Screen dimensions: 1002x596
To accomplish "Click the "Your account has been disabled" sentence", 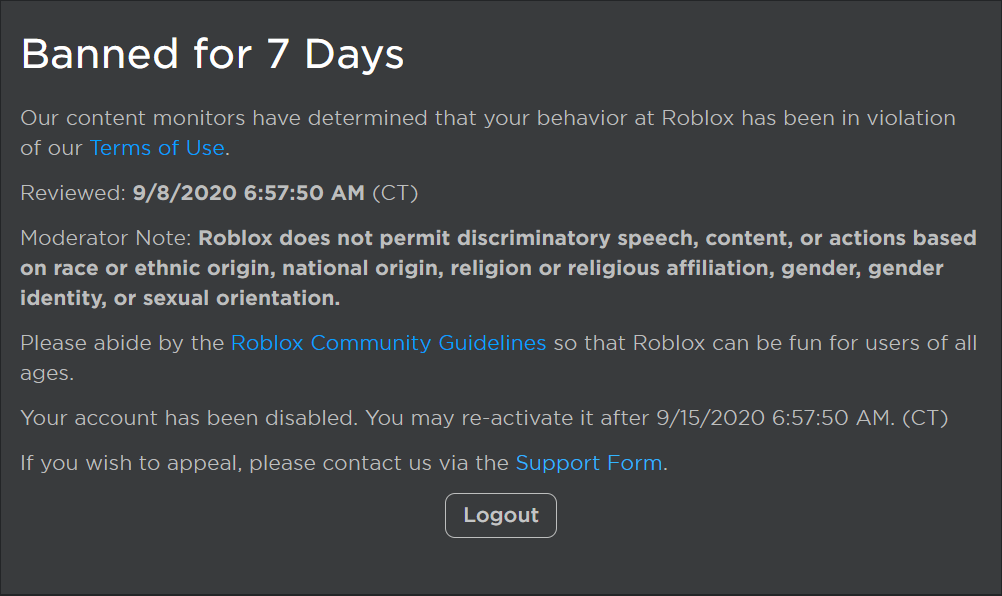I will [x=188, y=418].
